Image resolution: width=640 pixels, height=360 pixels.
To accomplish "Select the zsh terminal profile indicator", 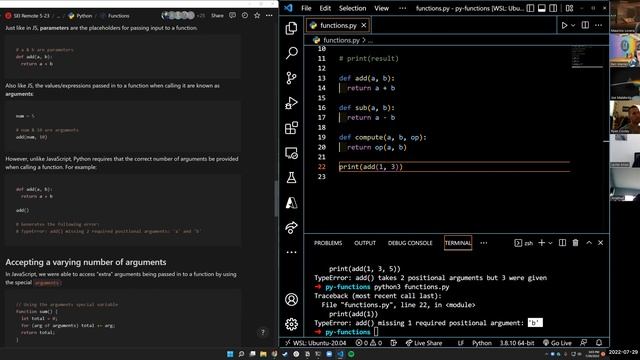I will coord(524,243).
